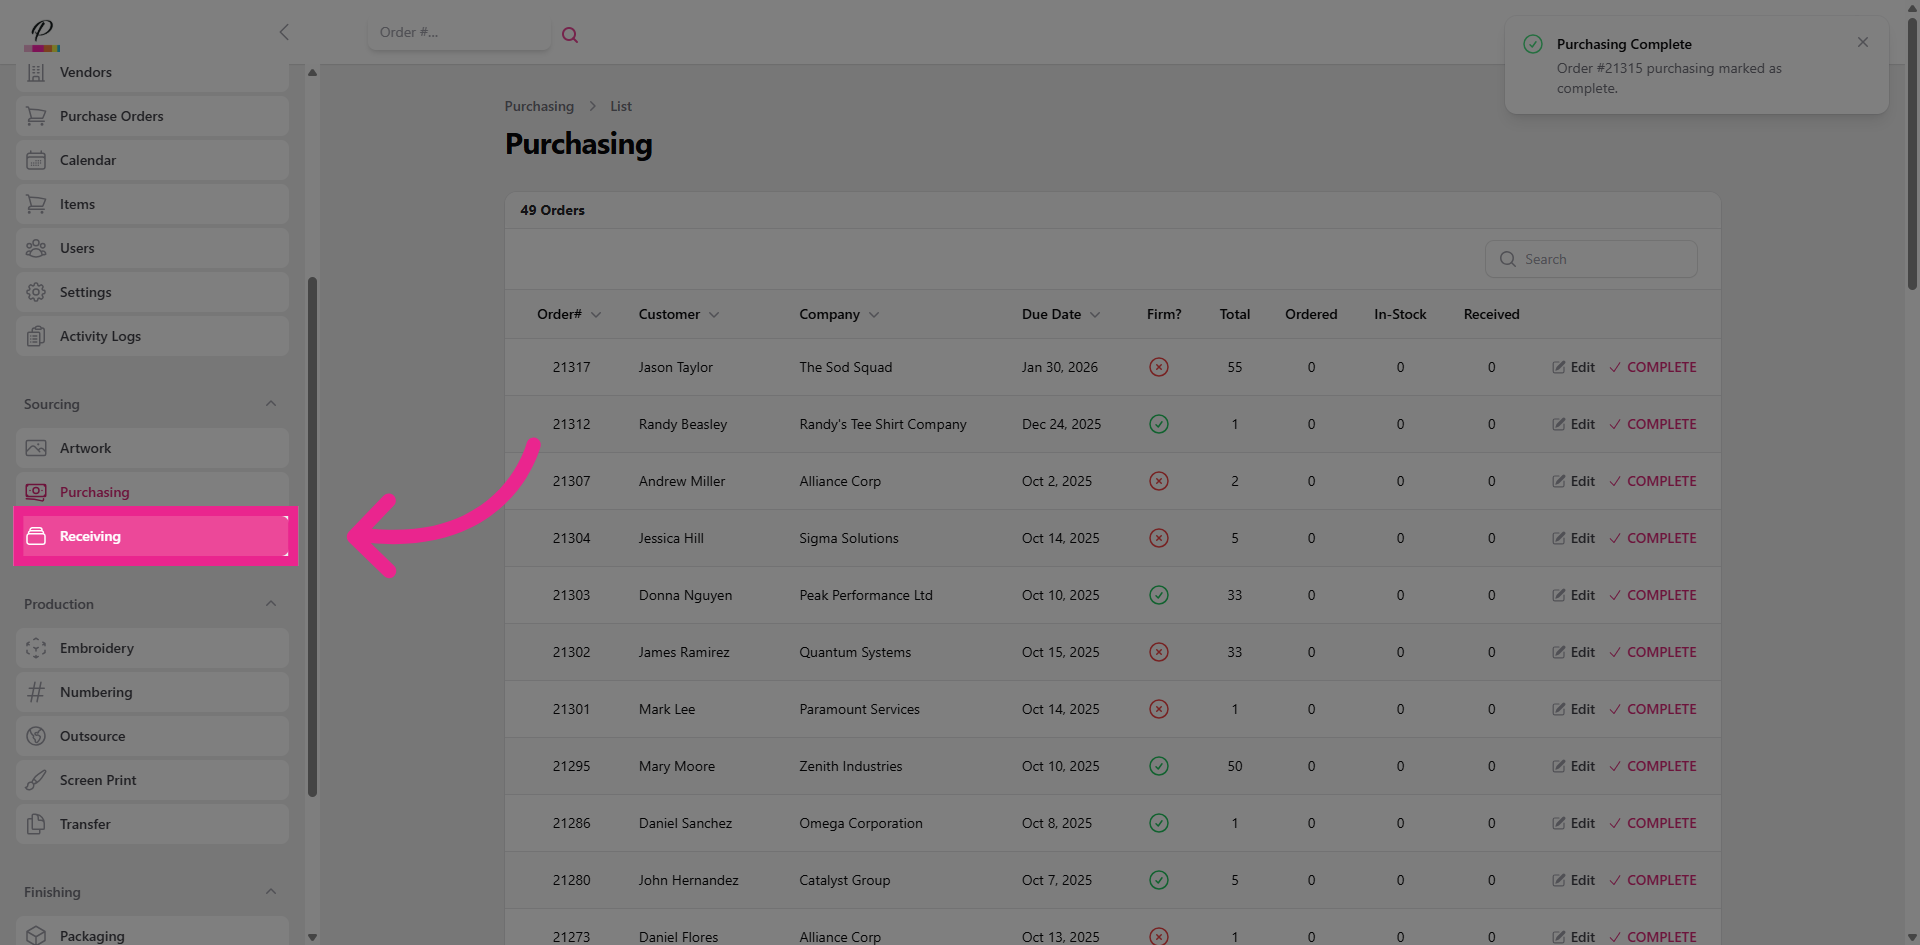The height and width of the screenshot is (945, 1920).
Task: Mark order 21304 as COMPLETE
Action: [x=1652, y=538]
